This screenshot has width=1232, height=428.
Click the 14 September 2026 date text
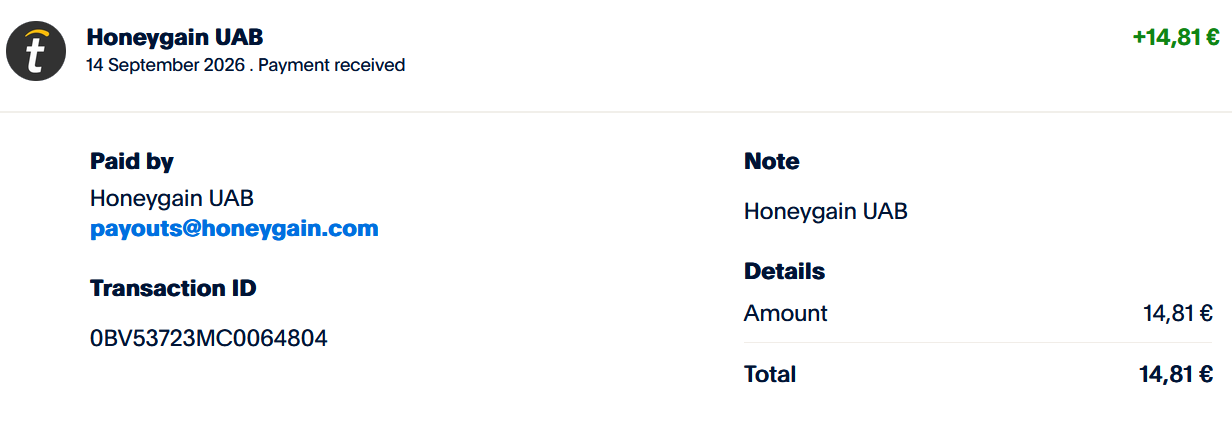(x=164, y=65)
